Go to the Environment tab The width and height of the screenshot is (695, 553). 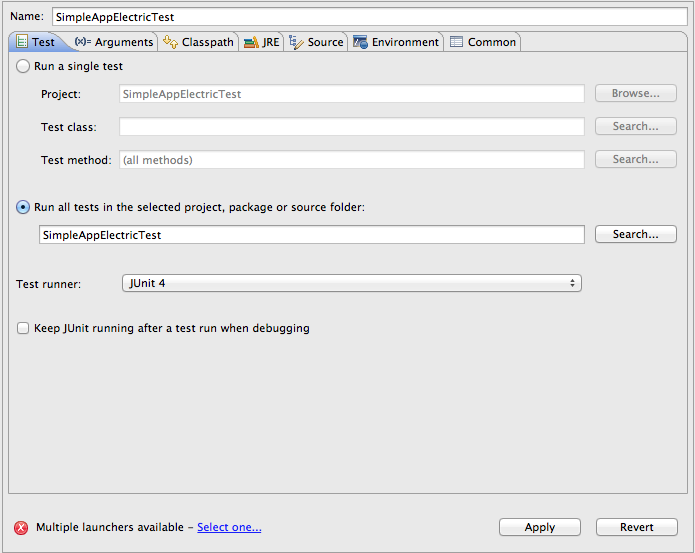(x=396, y=42)
